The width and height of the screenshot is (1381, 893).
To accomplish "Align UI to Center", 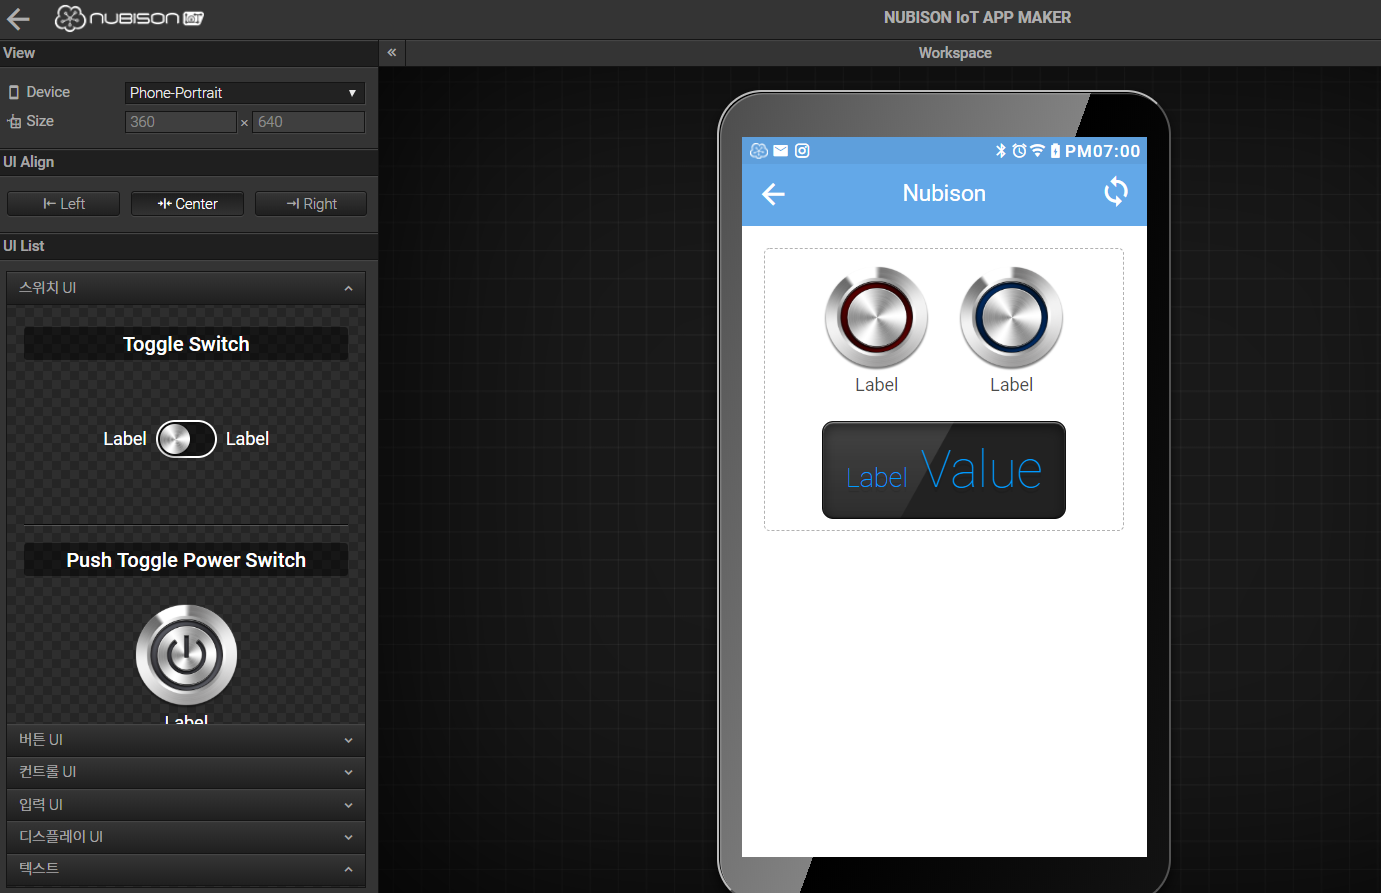I will (188, 204).
